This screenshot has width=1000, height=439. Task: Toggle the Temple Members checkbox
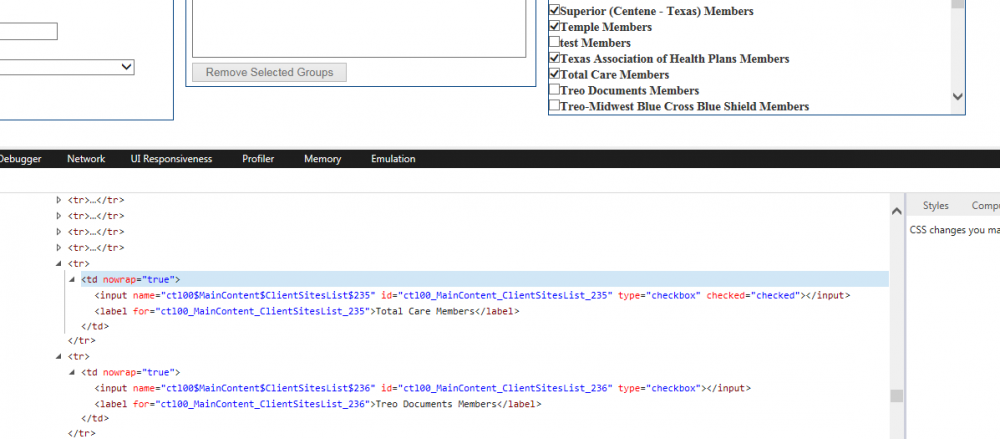(555, 27)
